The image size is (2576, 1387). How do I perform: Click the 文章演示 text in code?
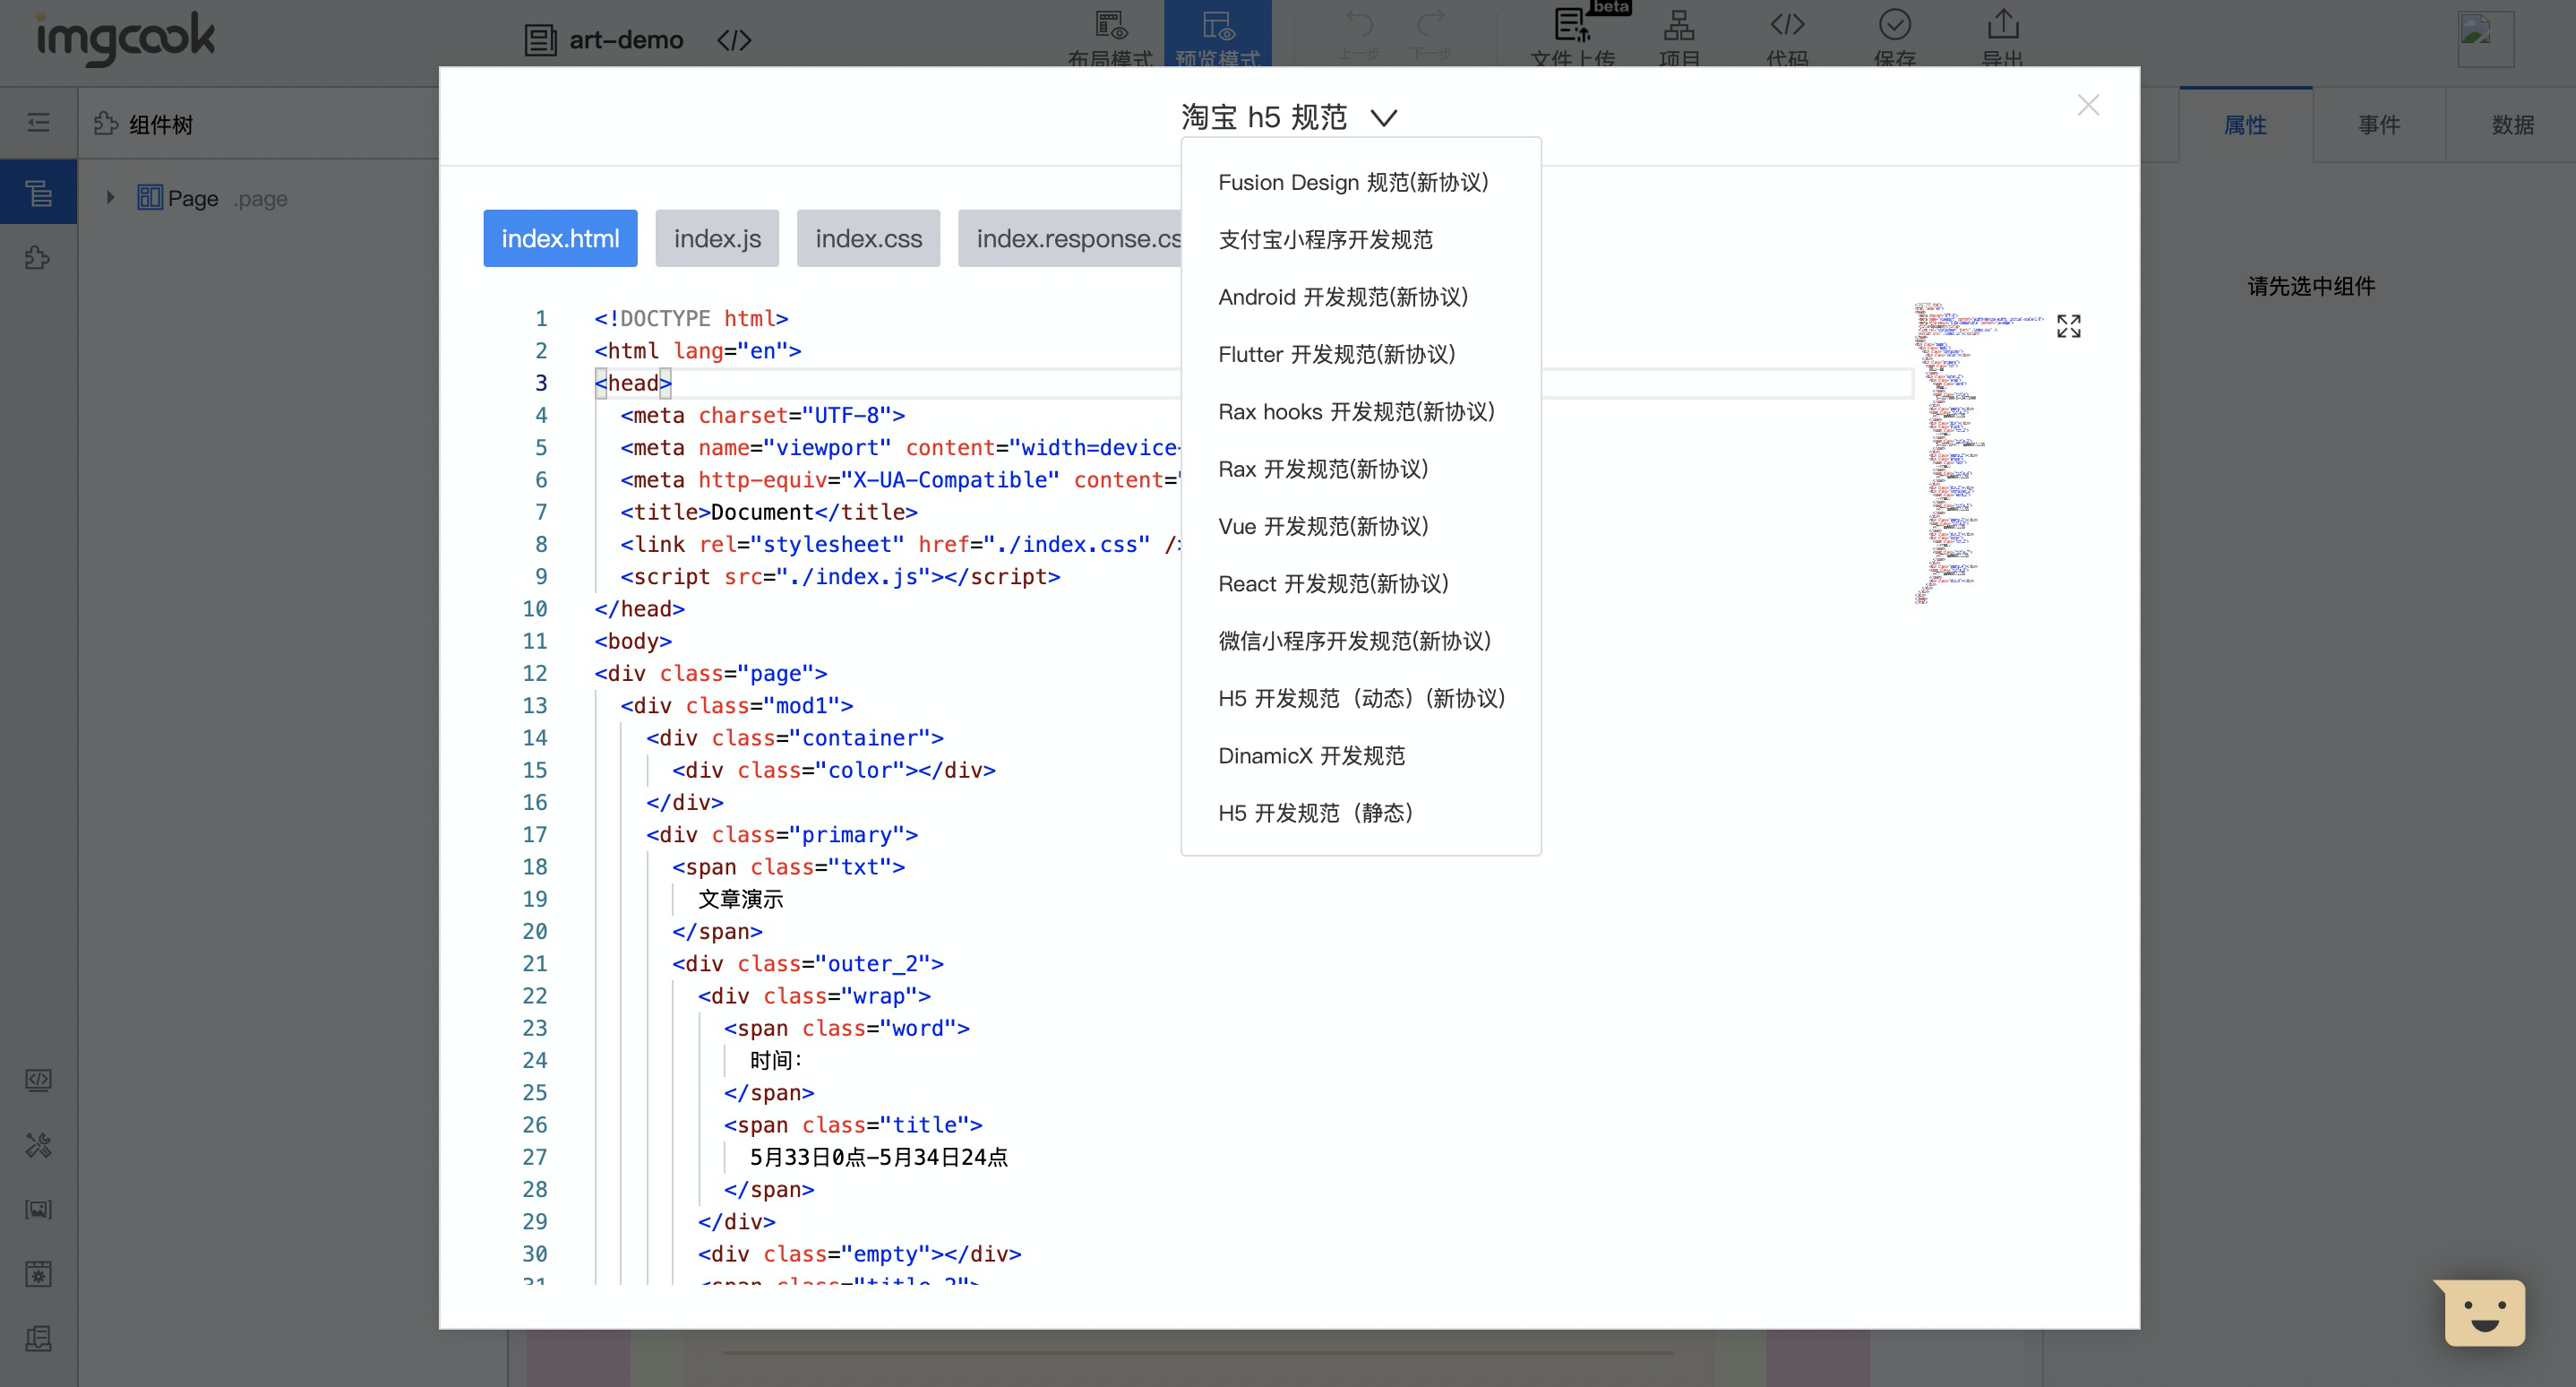(x=740, y=899)
